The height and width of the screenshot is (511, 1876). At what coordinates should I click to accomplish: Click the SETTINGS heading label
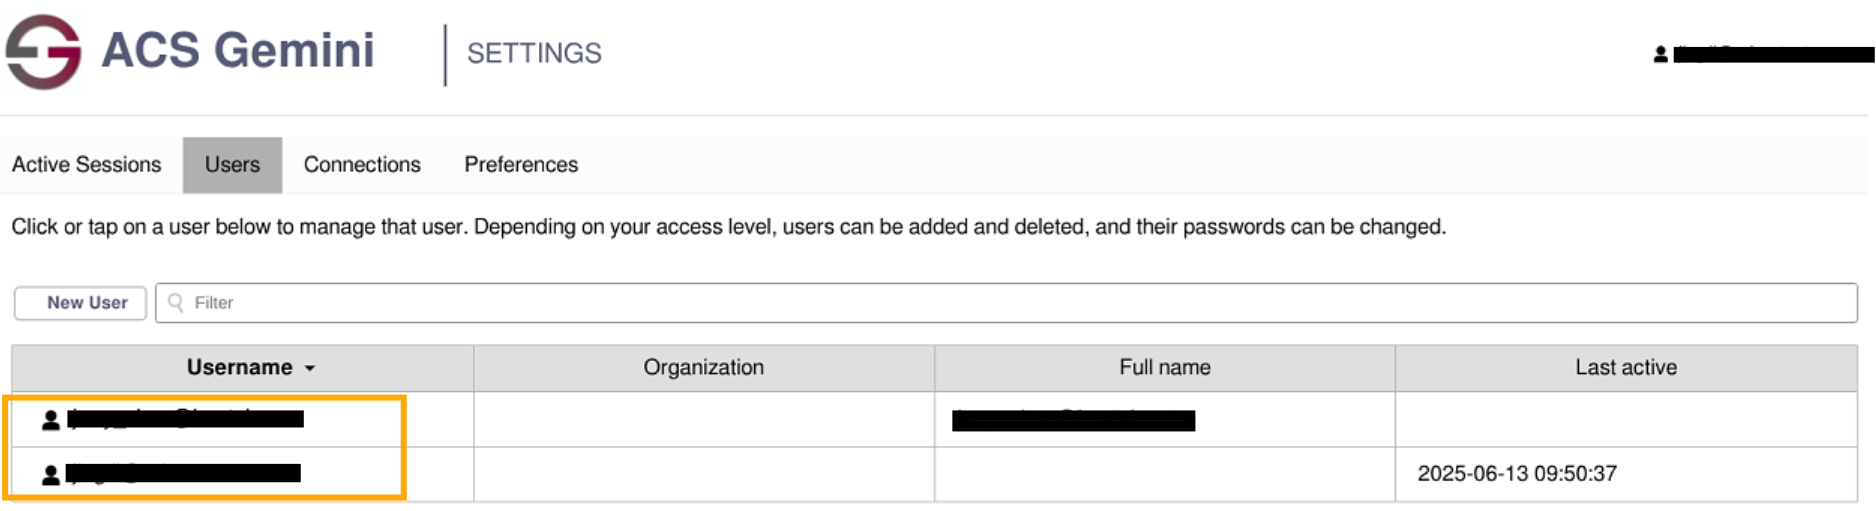[534, 54]
